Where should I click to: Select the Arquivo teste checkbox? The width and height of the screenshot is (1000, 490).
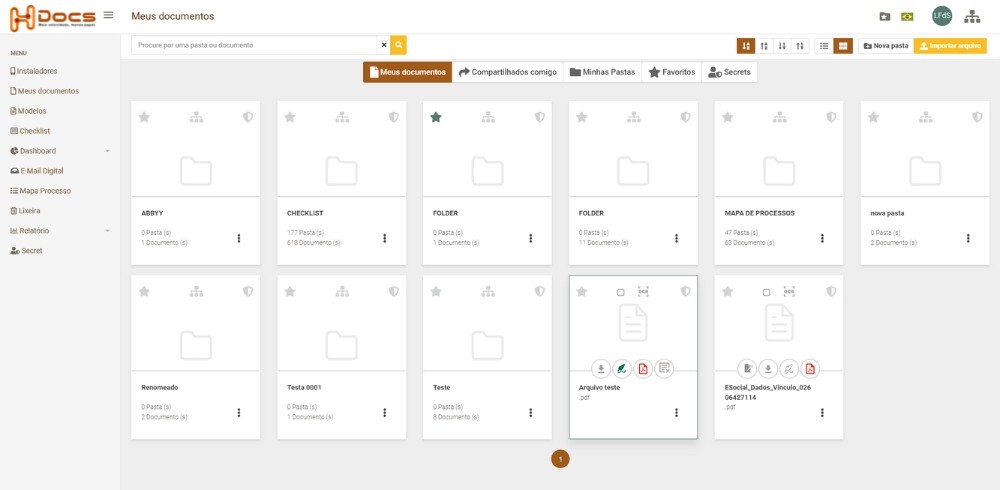coord(620,292)
